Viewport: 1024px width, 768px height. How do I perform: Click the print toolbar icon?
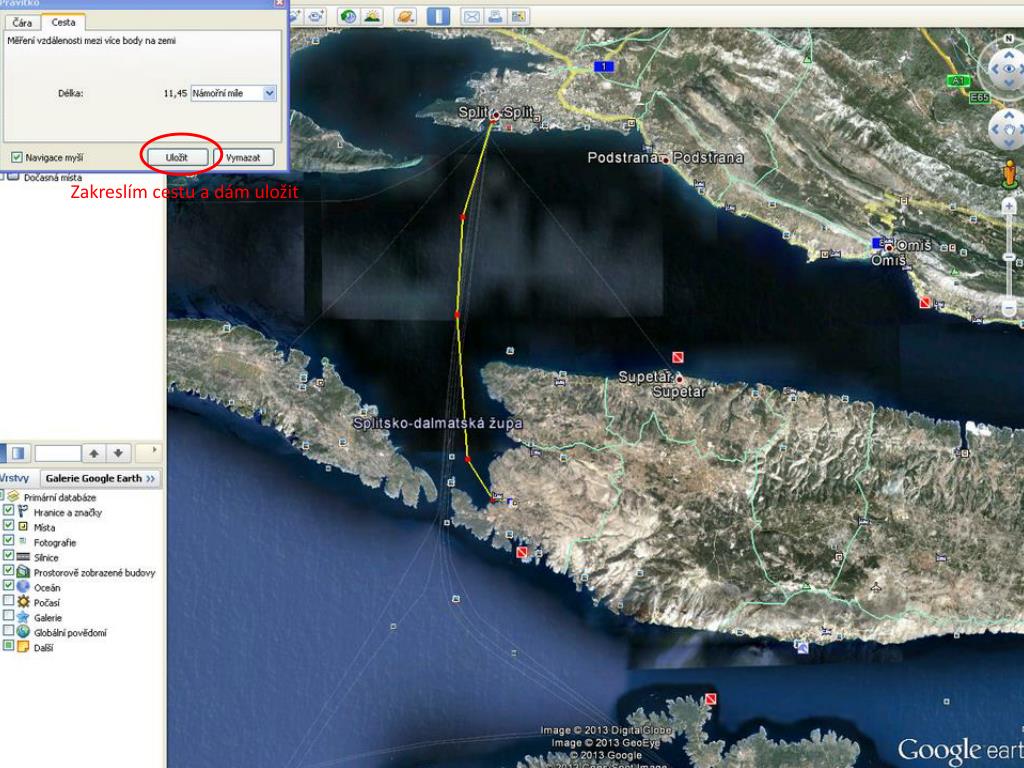tap(496, 16)
